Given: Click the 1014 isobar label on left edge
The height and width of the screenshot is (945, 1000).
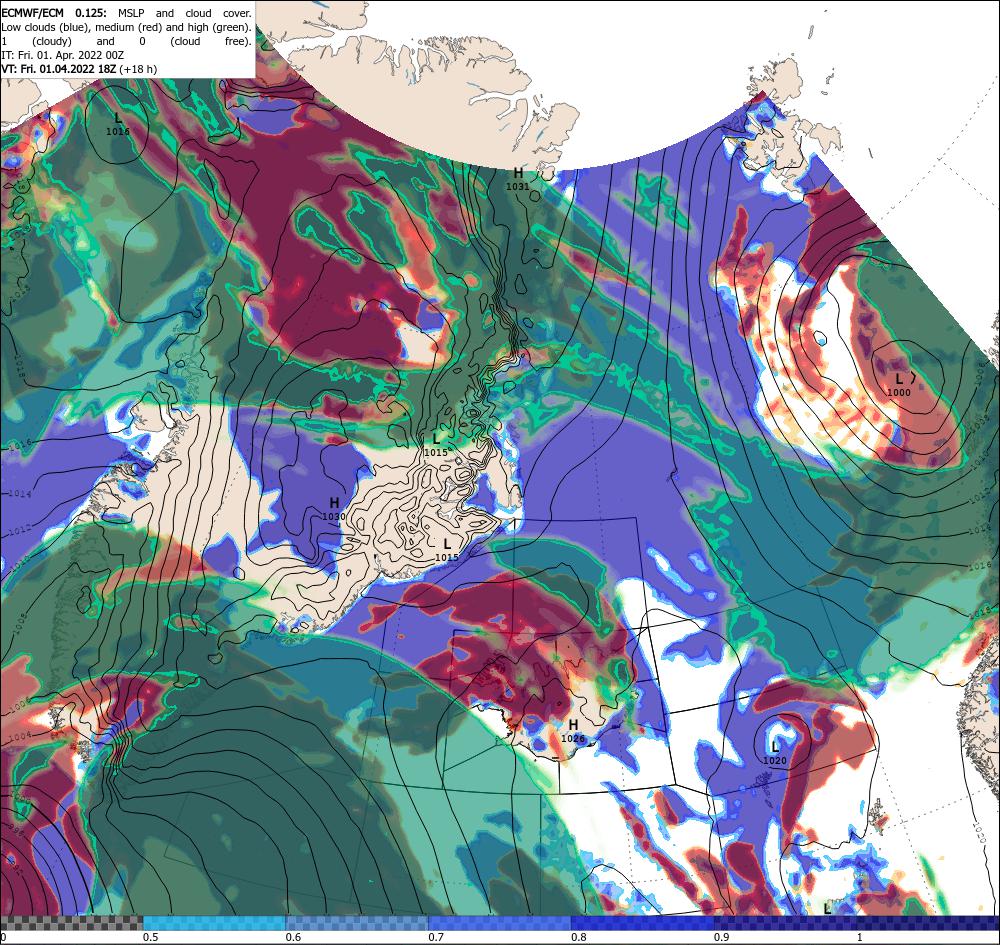Looking at the screenshot, I should tap(19, 494).
